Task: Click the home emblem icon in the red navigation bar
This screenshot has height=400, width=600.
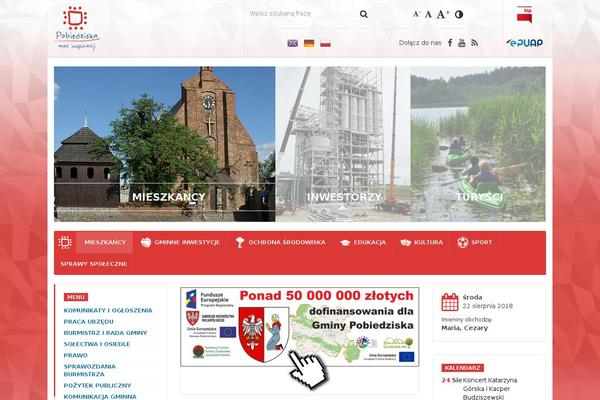Action: 65,242
